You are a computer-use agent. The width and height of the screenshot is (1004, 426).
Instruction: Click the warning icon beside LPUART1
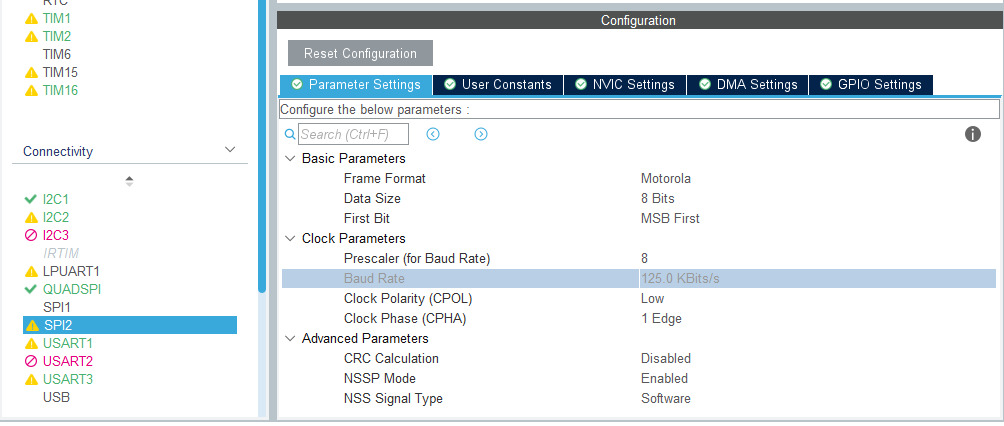(31, 271)
